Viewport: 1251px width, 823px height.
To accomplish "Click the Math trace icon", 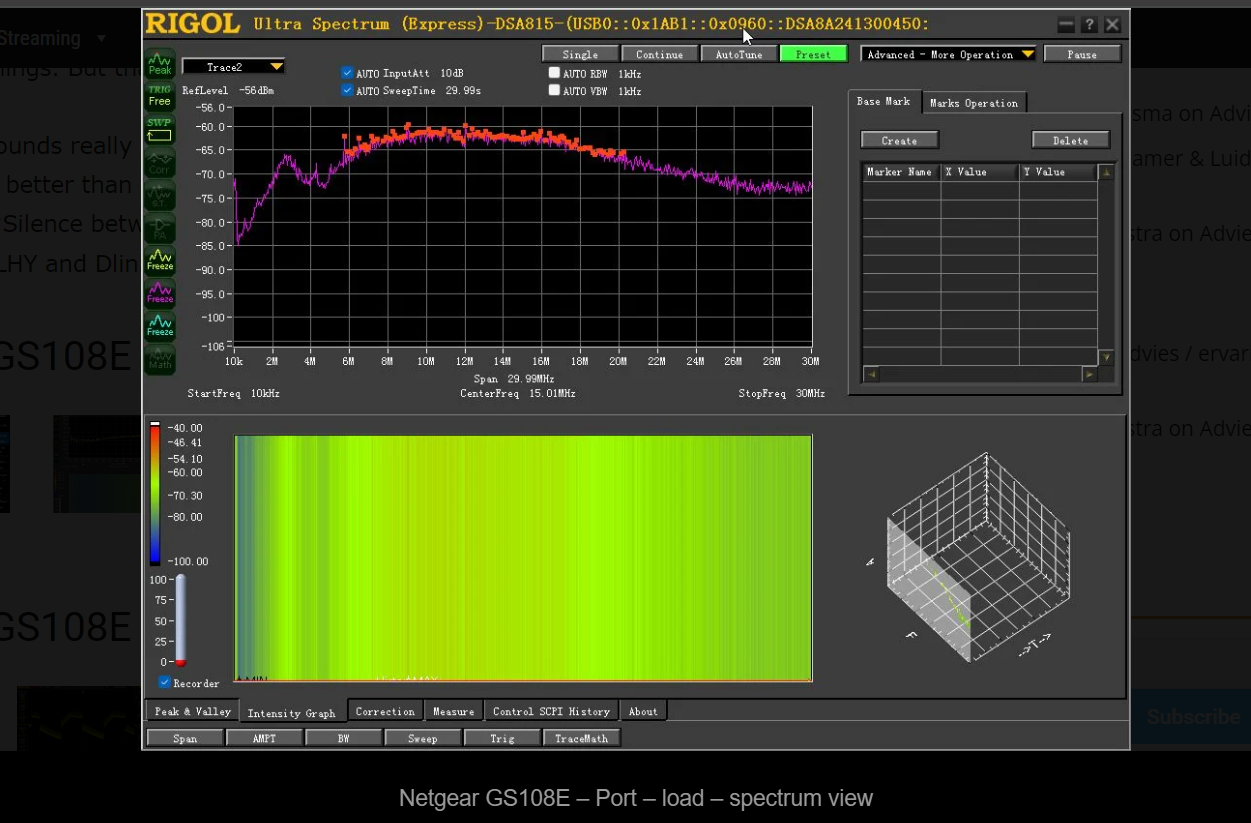I will click(160, 359).
